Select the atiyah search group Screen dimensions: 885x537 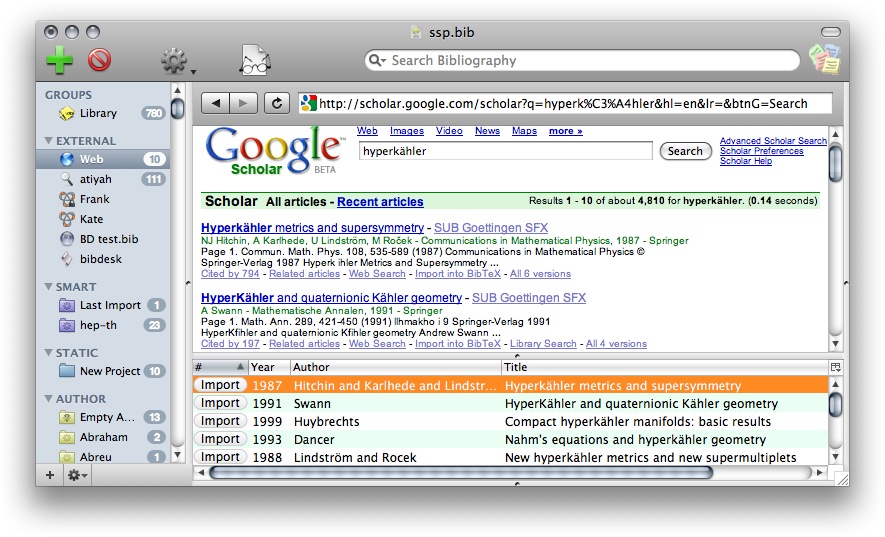click(103, 180)
